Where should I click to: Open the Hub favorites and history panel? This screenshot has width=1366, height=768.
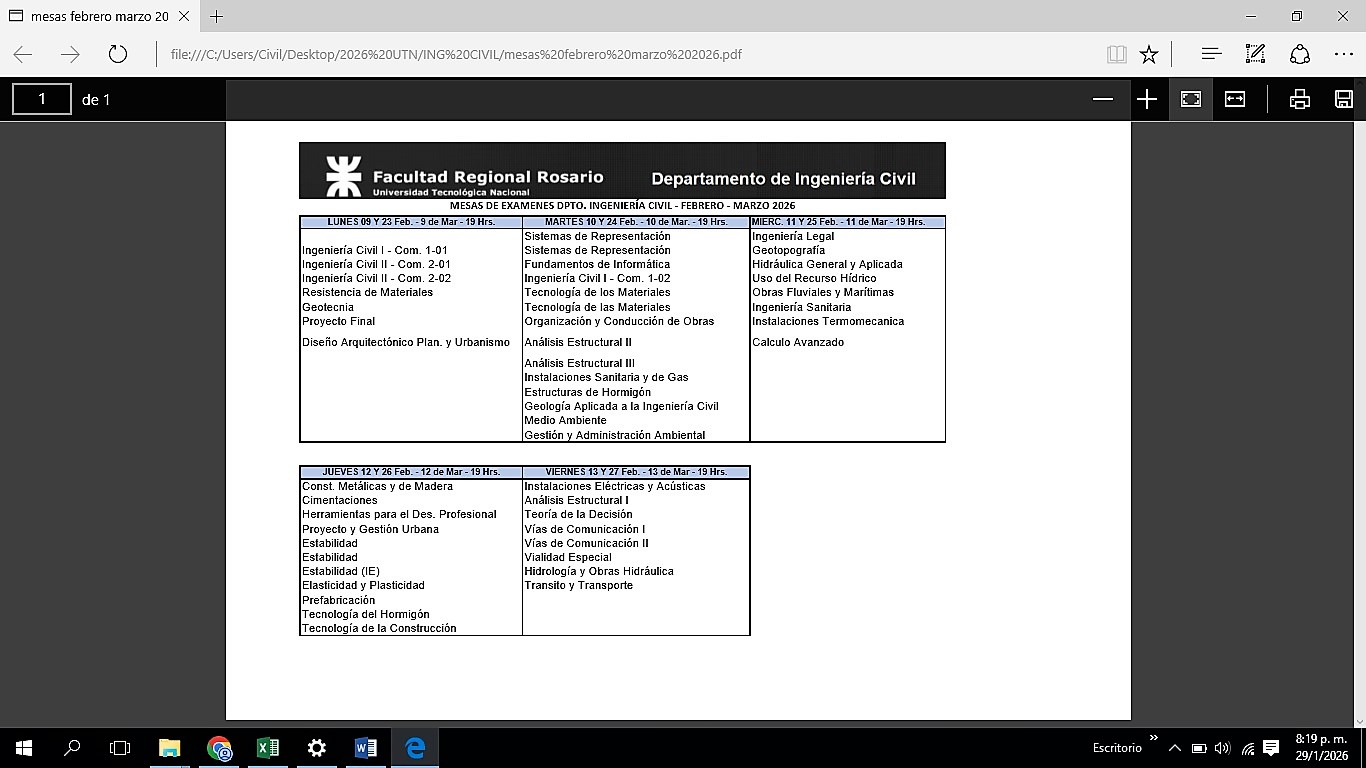click(1211, 55)
